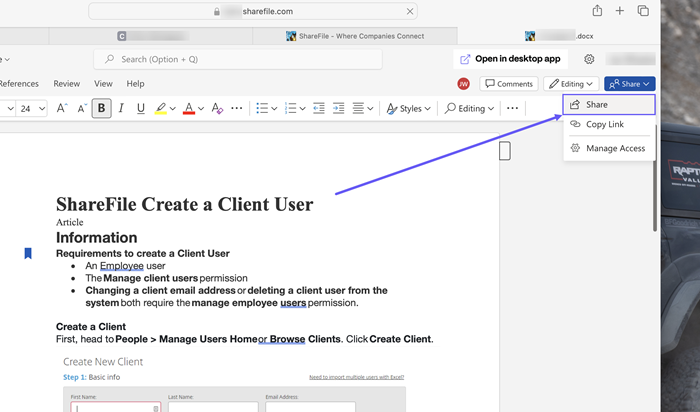Apply bulleted list
700x412 pixels.
(x=262, y=108)
